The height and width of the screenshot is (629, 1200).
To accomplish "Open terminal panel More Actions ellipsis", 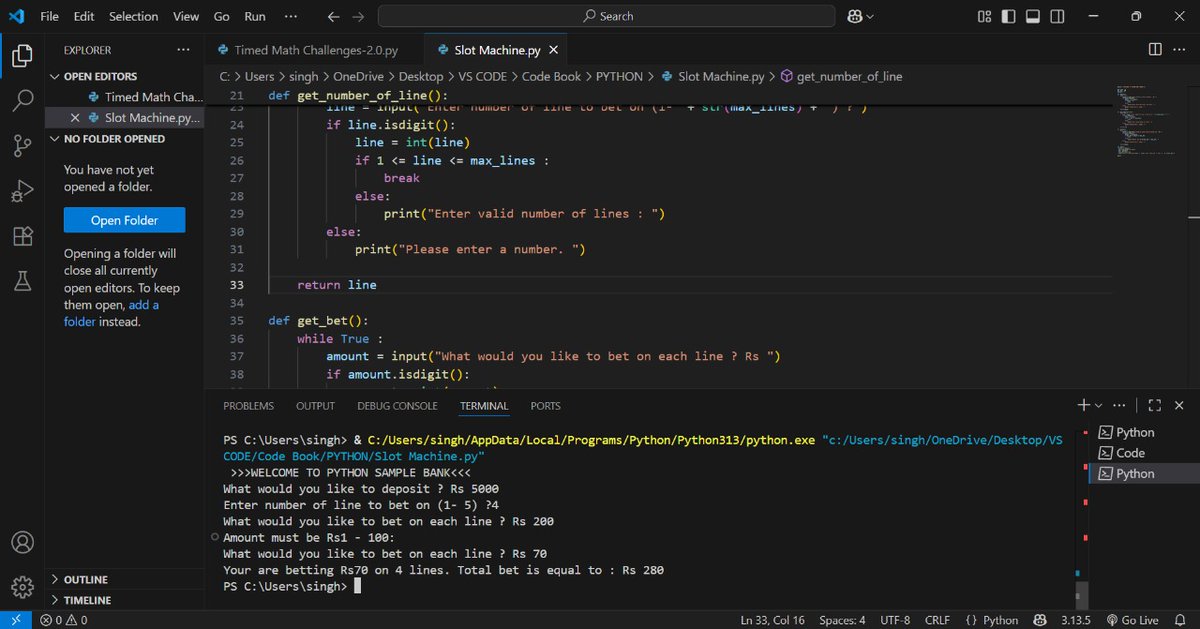I will click(1118, 405).
